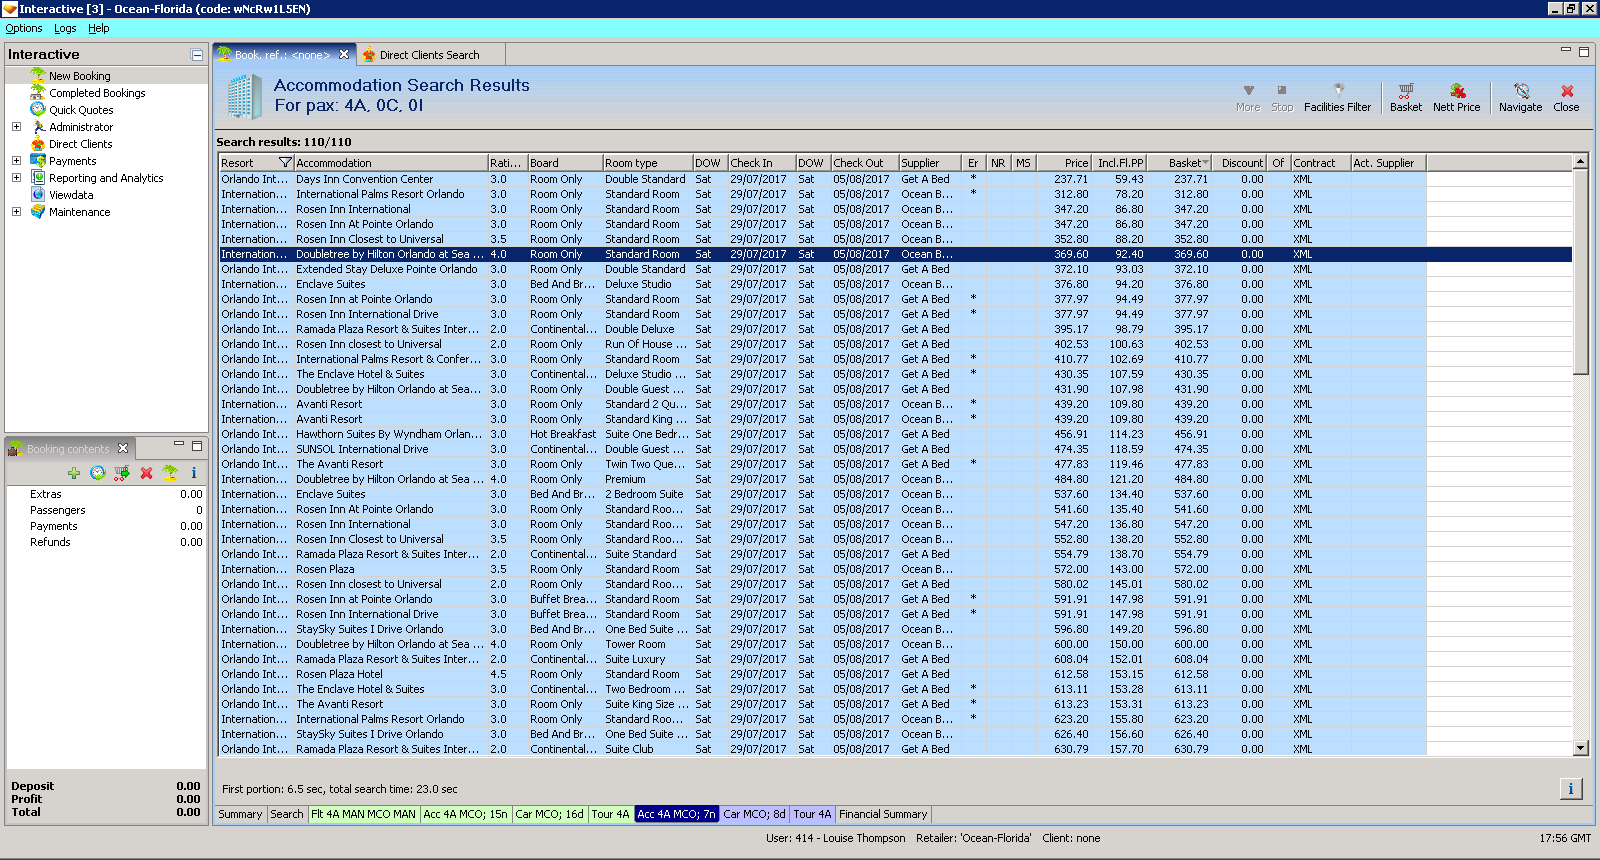Open the Financial Summary tab
The width and height of the screenshot is (1600, 860).
883,815
